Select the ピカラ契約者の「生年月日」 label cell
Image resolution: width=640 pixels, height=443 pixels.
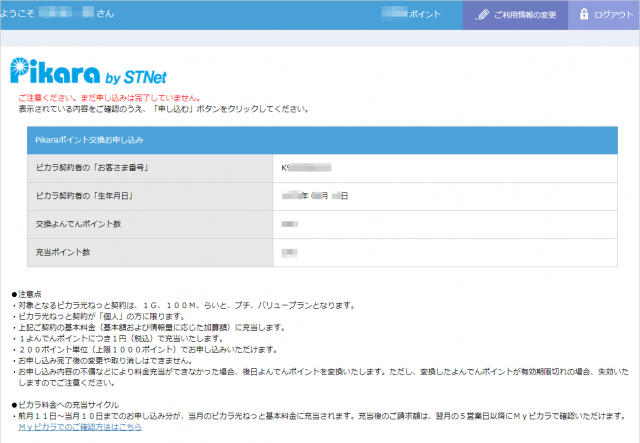pos(150,196)
